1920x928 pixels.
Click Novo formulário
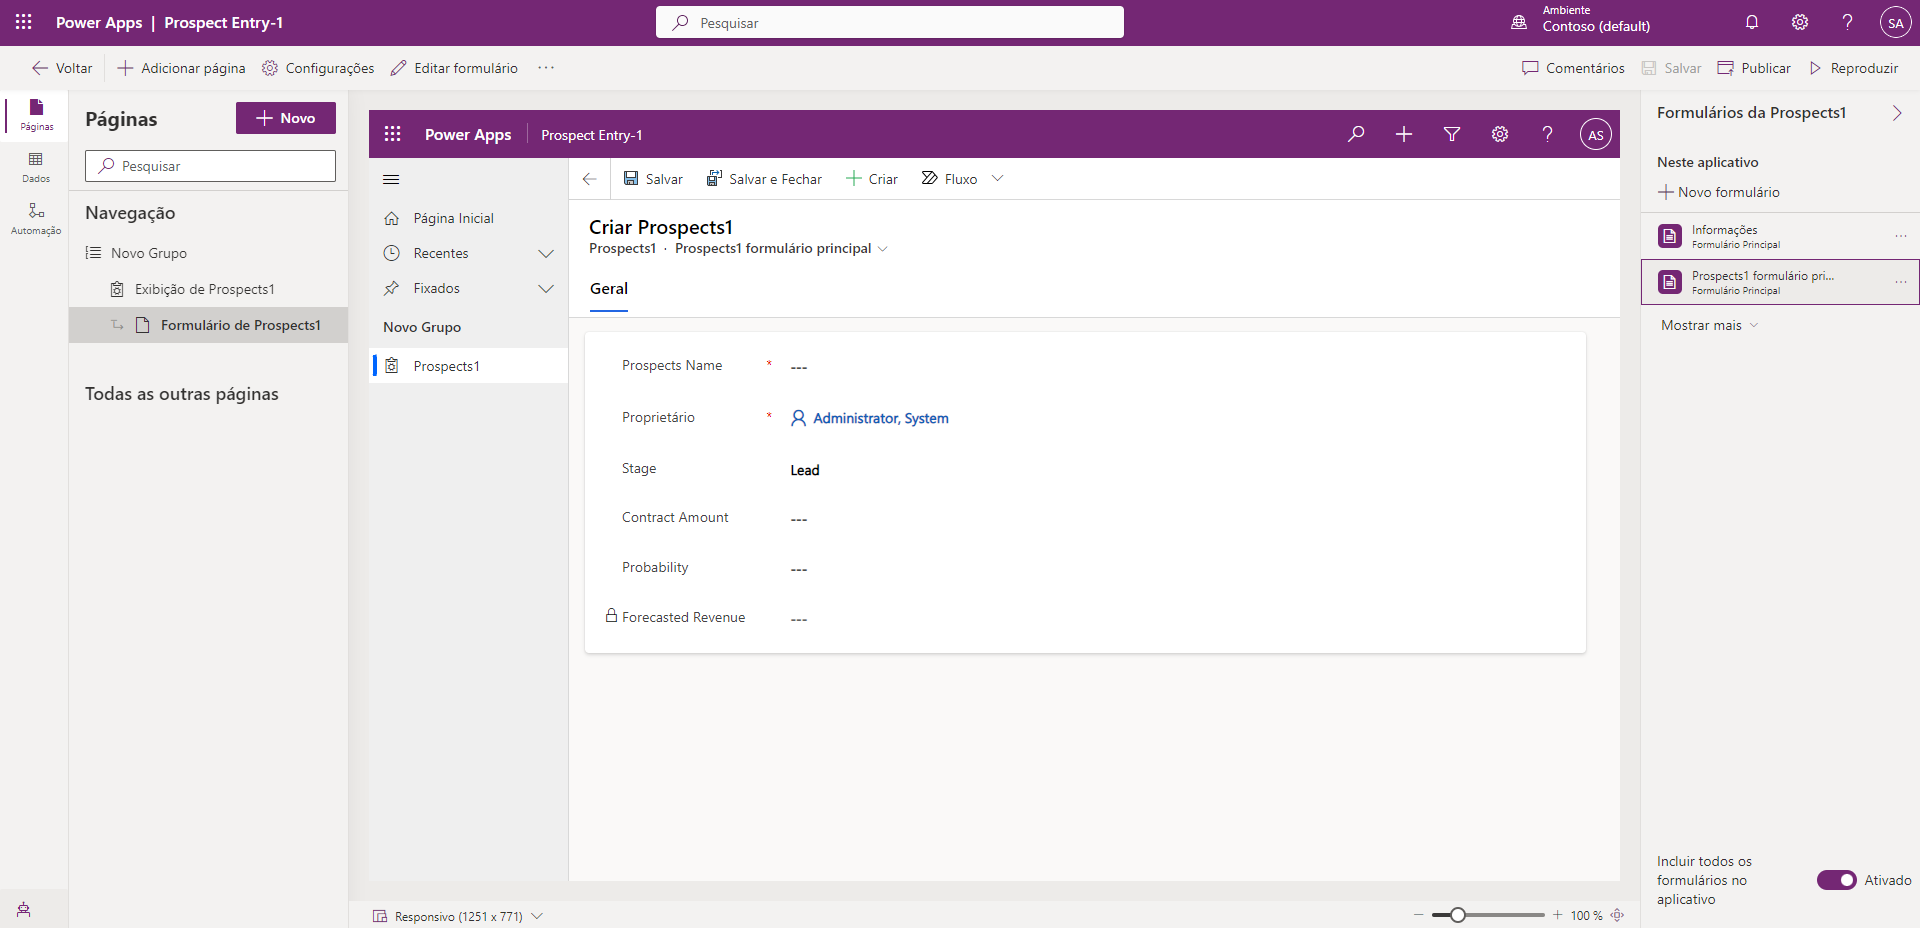(1719, 192)
